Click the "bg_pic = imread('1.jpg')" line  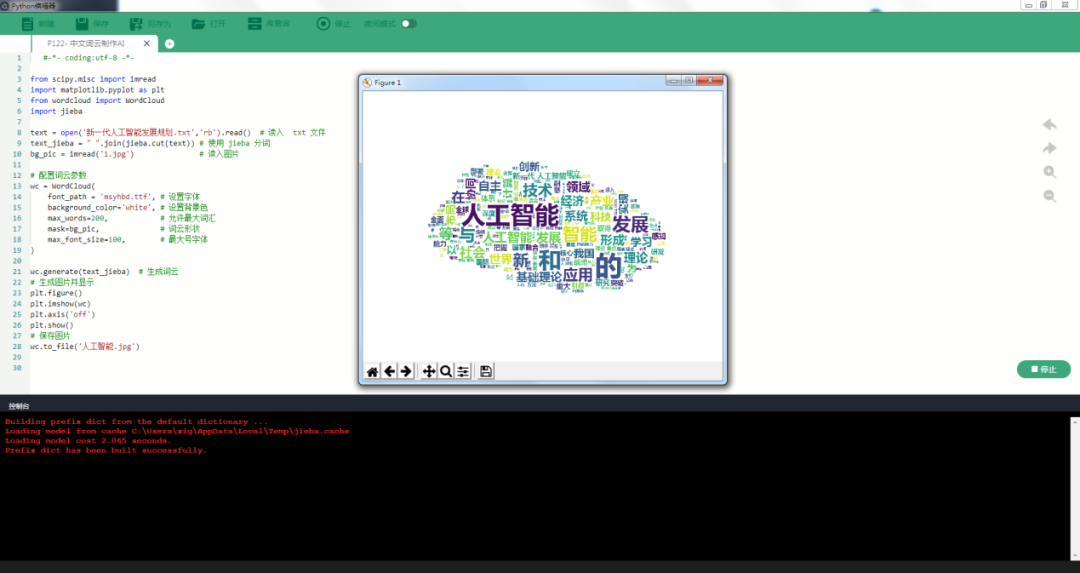134,154
